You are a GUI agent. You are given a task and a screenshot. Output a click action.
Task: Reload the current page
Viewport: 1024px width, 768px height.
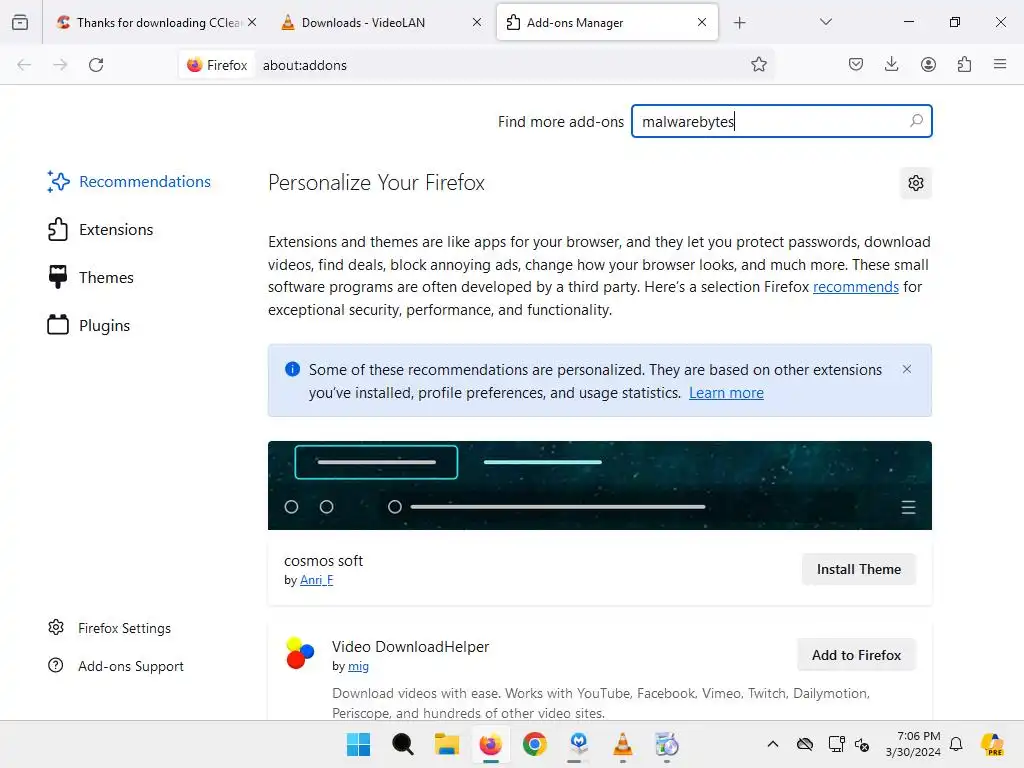pos(96,65)
